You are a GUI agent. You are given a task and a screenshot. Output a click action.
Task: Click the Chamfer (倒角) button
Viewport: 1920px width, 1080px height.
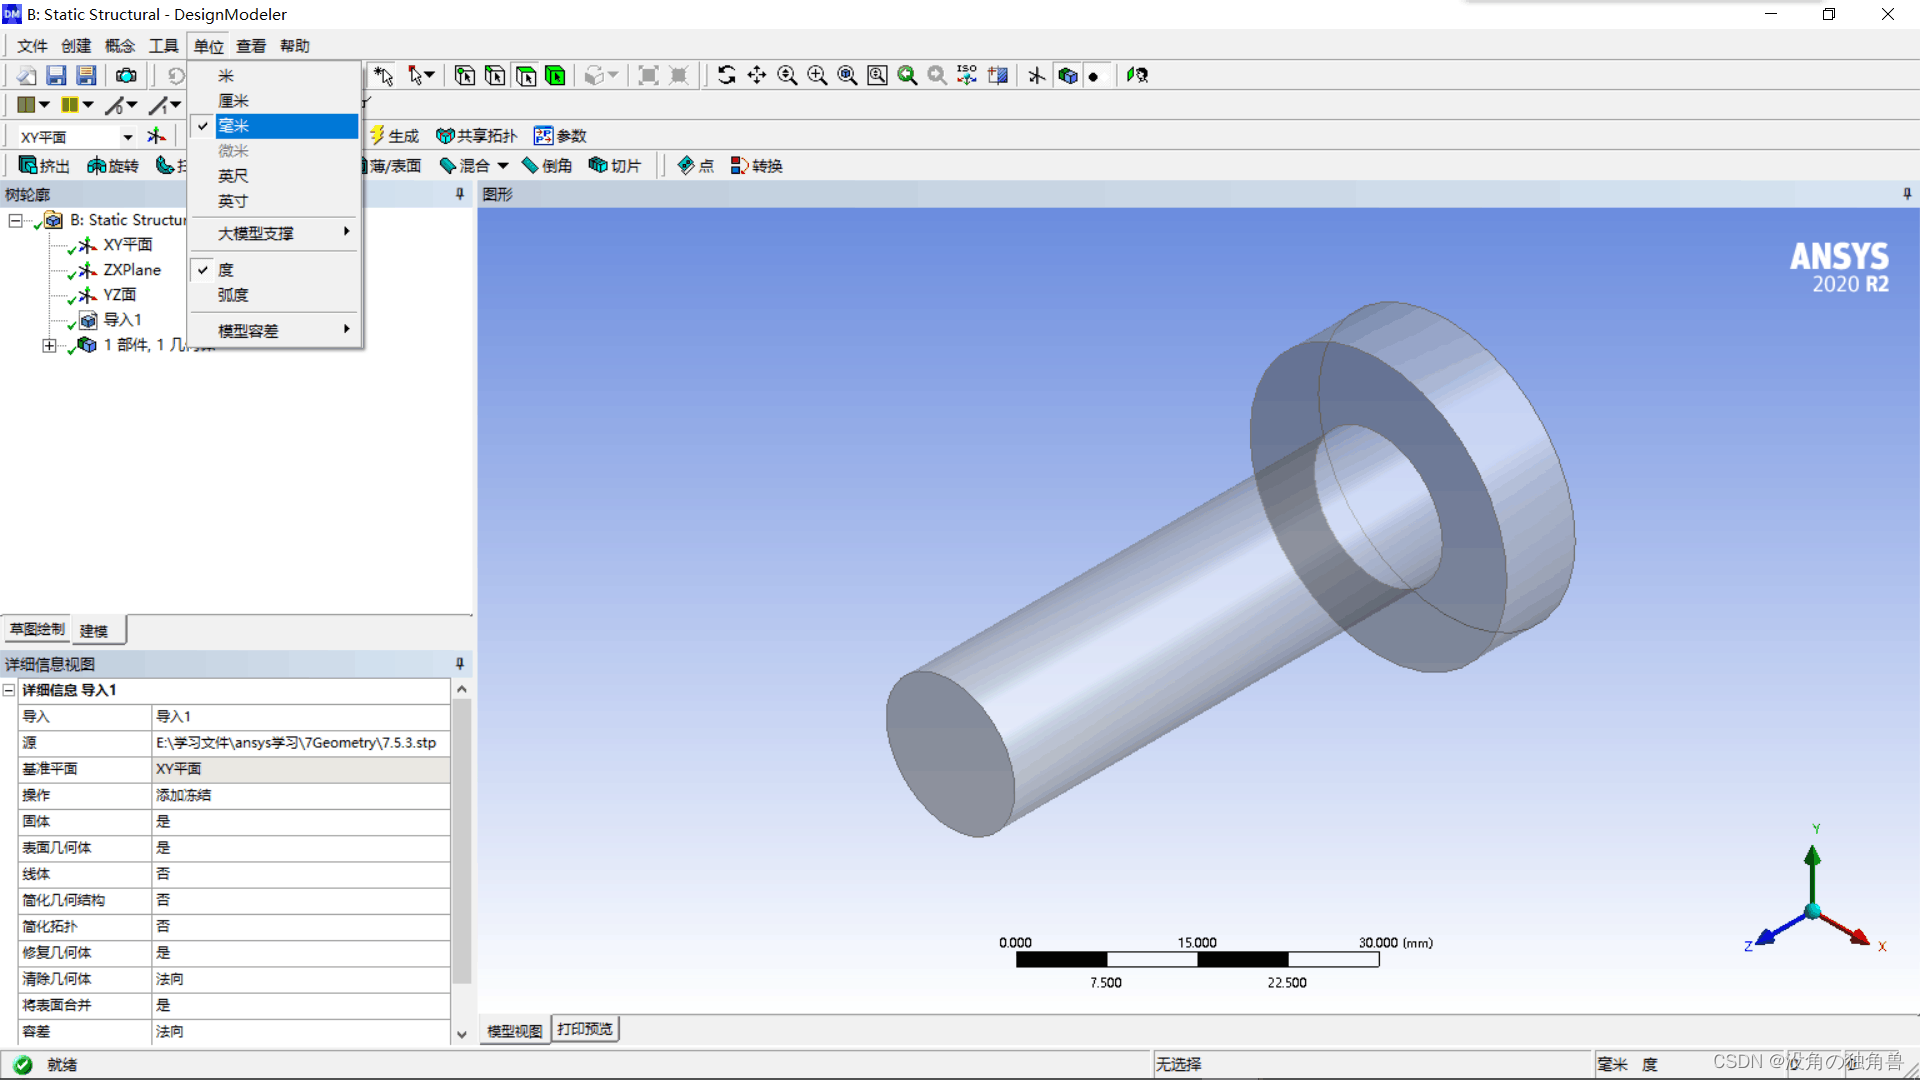[547, 166]
